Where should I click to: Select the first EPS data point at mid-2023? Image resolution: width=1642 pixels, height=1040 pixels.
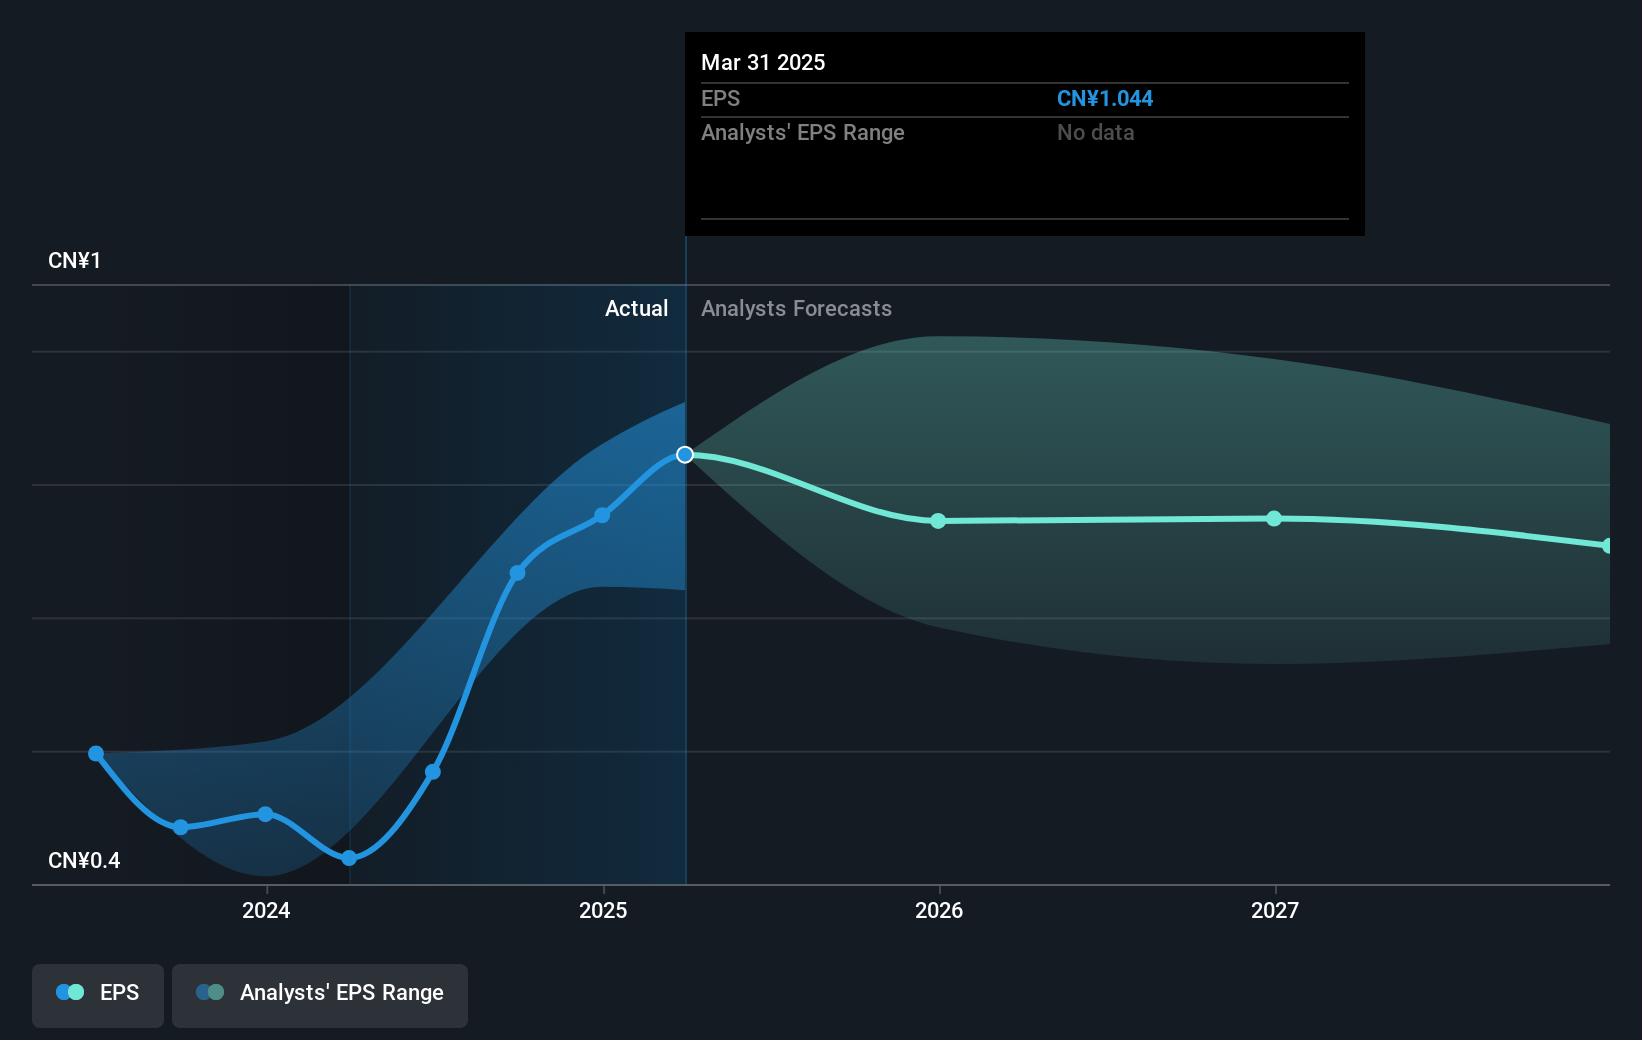[96, 753]
